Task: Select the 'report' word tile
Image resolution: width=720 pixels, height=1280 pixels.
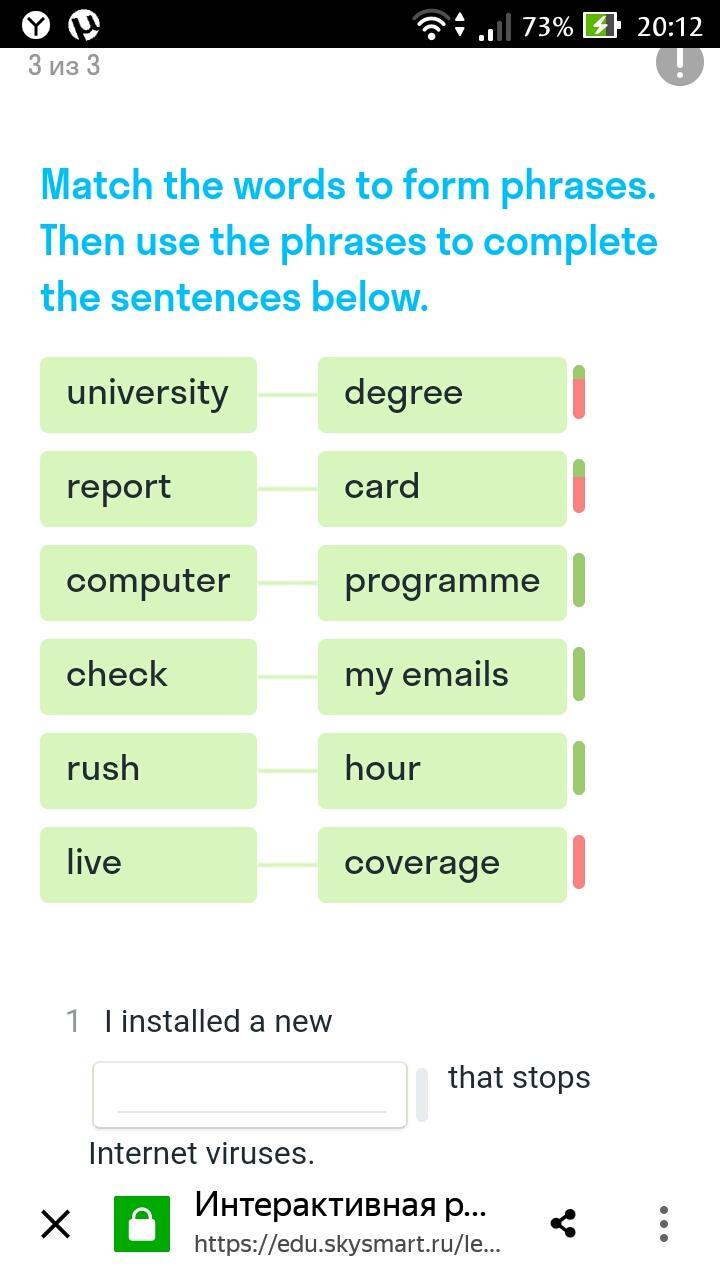Action: click(148, 489)
